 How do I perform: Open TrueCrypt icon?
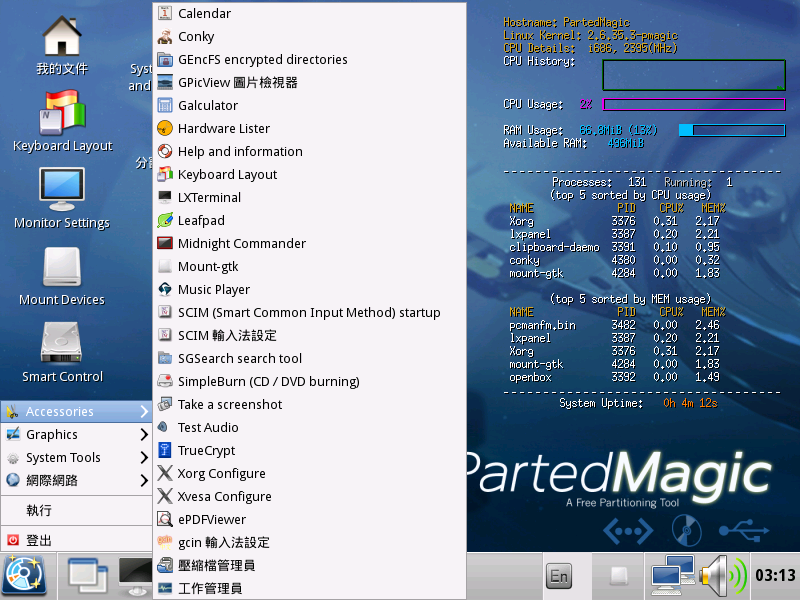tap(165, 450)
